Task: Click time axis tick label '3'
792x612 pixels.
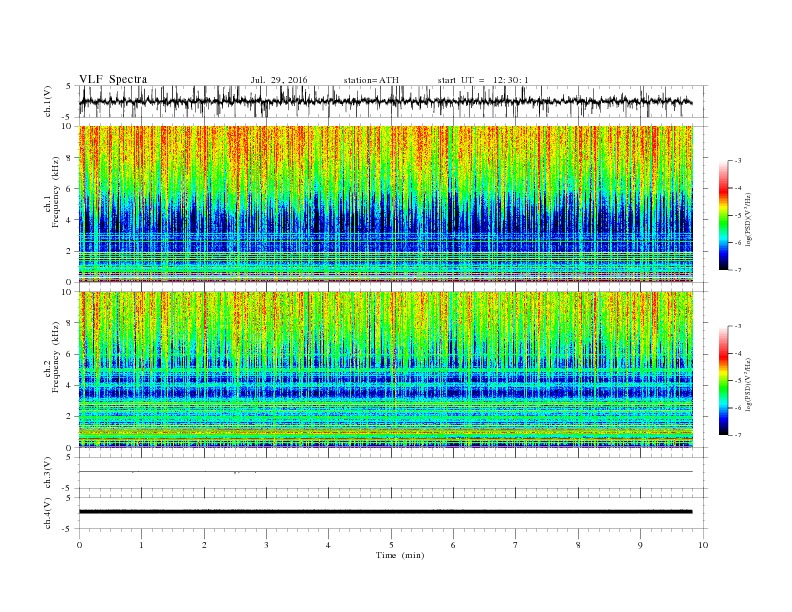Action: pos(266,545)
